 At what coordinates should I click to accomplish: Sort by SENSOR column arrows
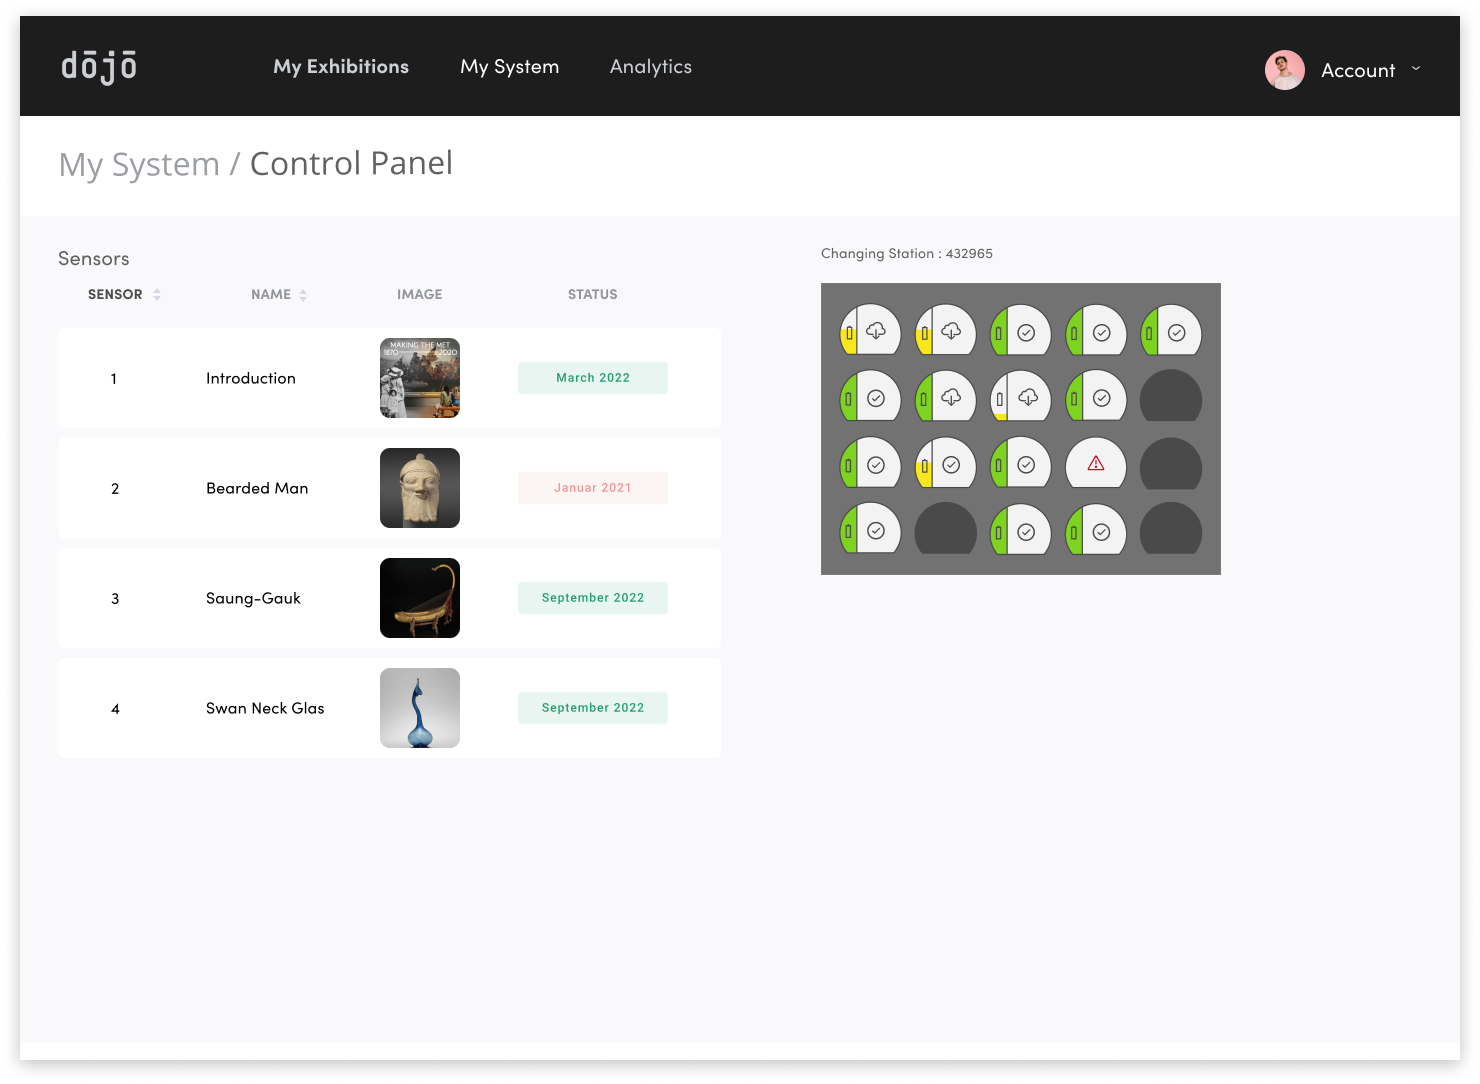coord(157,294)
